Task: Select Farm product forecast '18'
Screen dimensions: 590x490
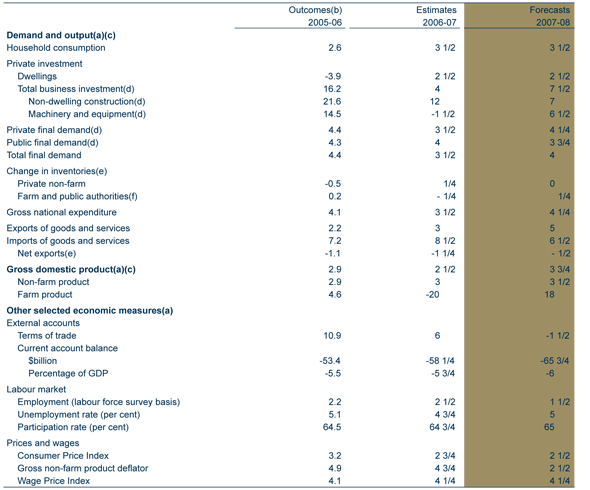Action: coord(549,295)
